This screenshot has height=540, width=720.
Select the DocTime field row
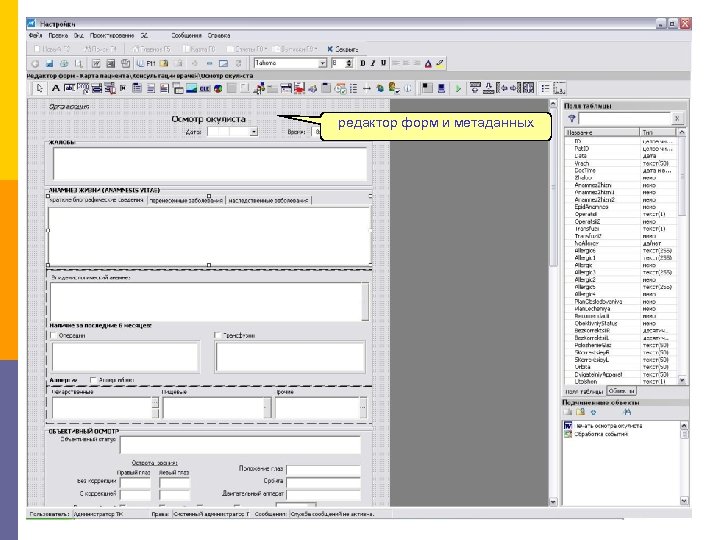pos(621,170)
